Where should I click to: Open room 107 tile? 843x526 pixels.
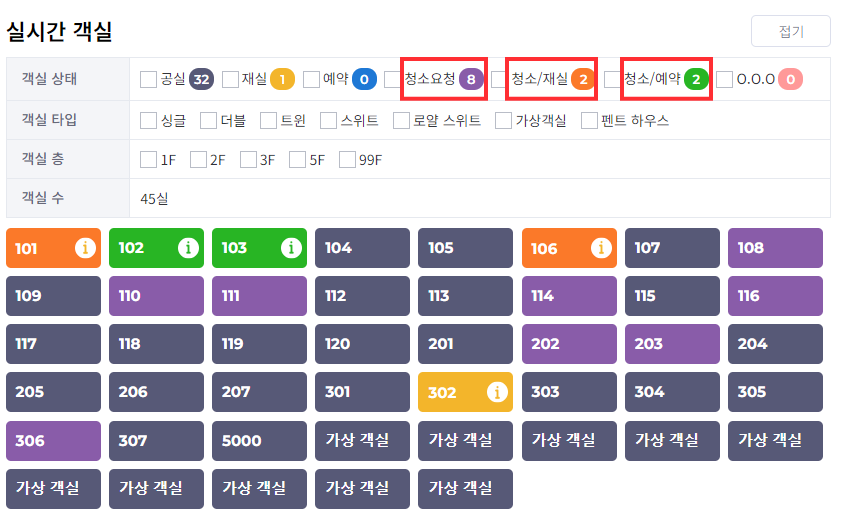[x=672, y=248]
